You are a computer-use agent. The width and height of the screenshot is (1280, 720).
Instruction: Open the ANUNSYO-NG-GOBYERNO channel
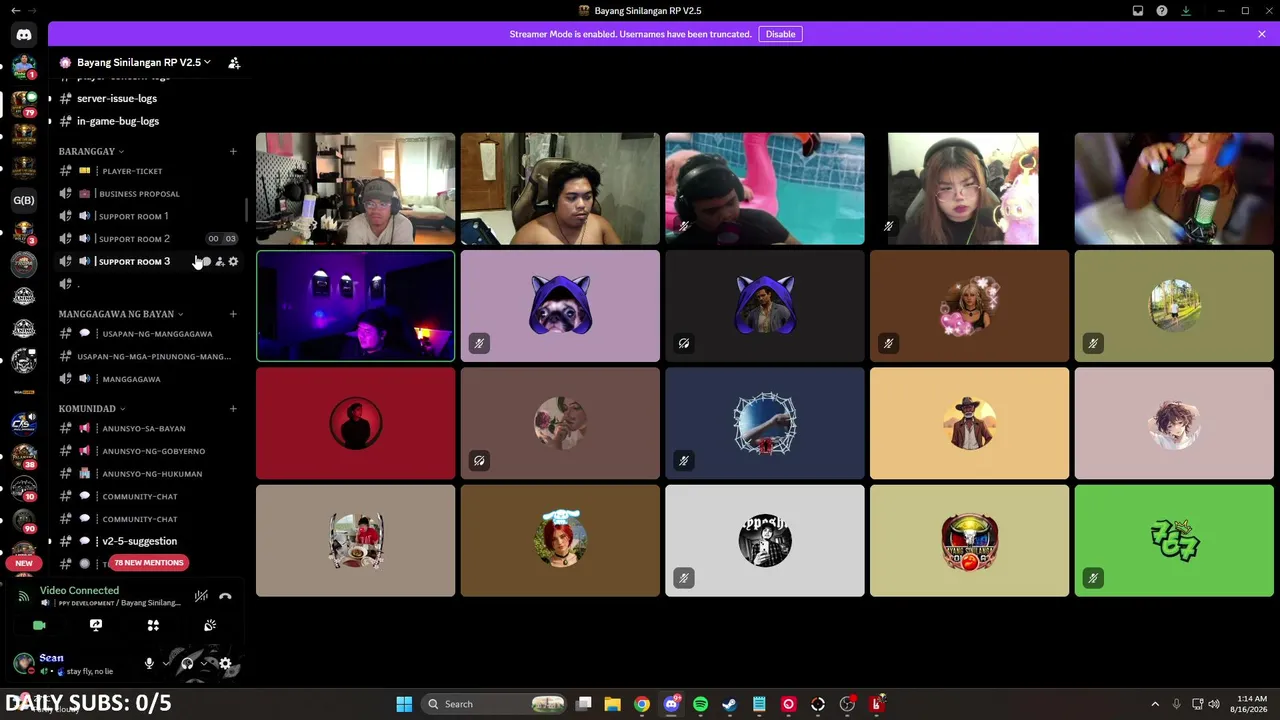tap(148, 451)
